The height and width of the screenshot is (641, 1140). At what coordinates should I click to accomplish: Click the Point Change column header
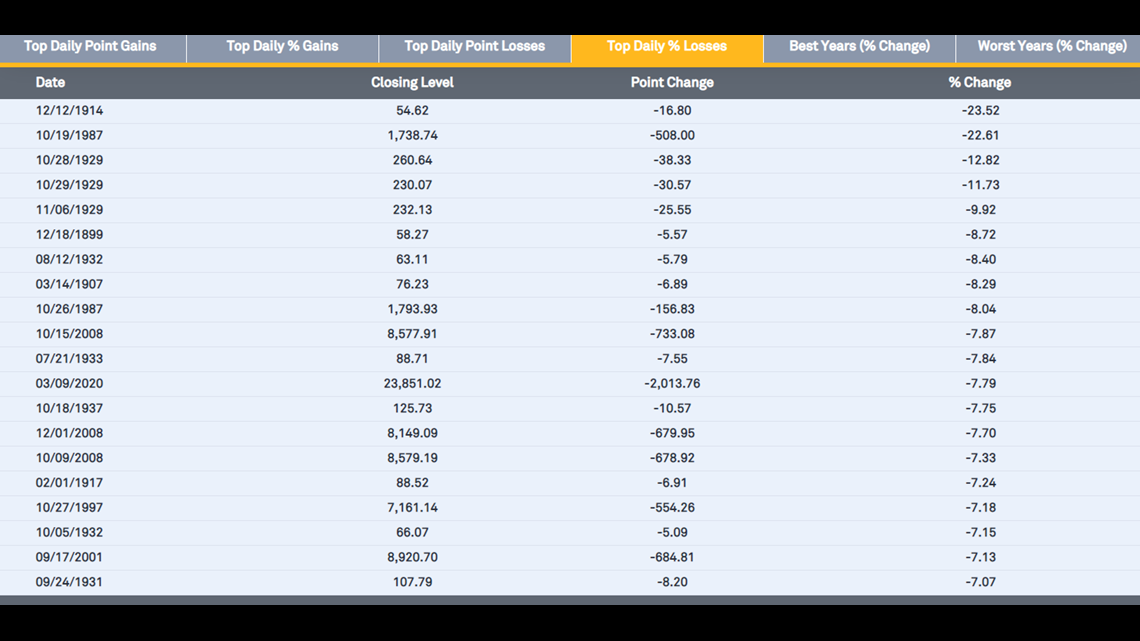[x=672, y=83]
